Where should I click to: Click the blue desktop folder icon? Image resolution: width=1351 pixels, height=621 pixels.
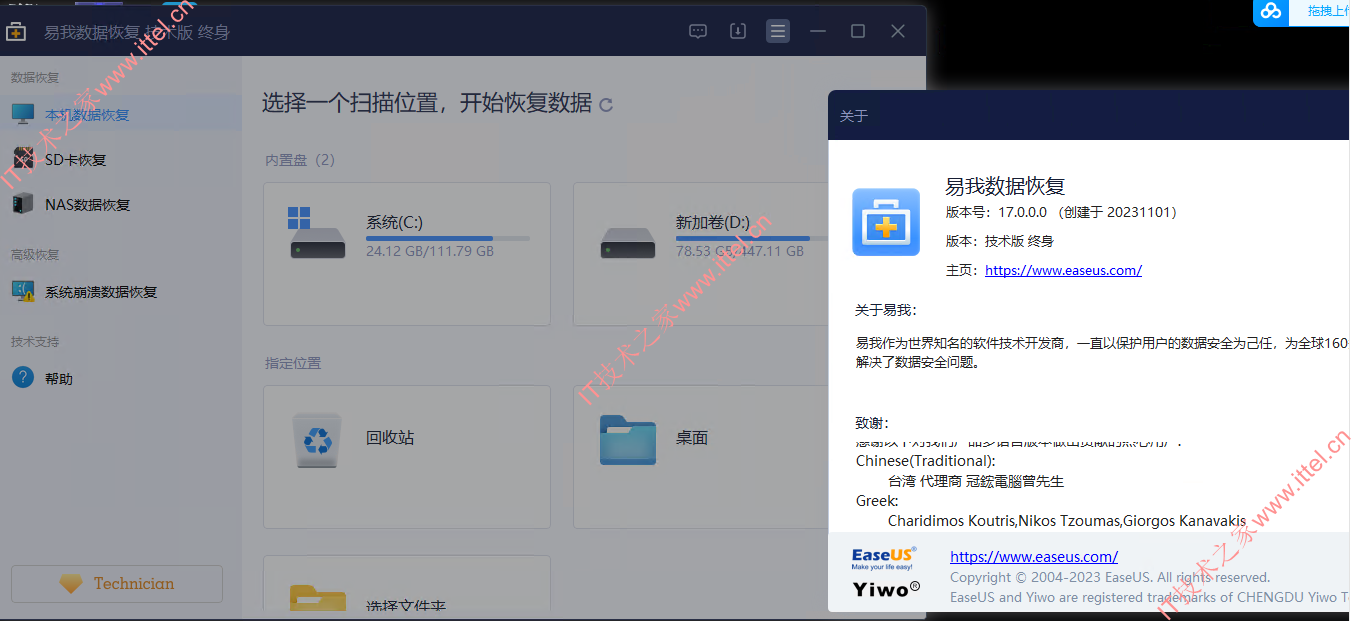628,440
